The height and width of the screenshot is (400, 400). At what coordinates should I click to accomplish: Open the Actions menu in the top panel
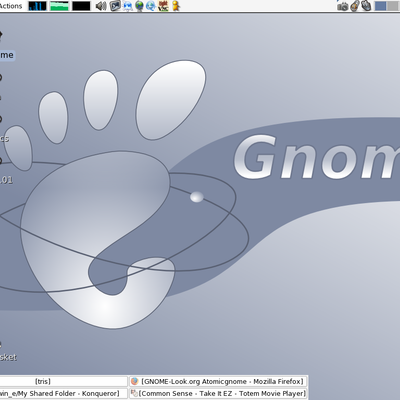10,6
